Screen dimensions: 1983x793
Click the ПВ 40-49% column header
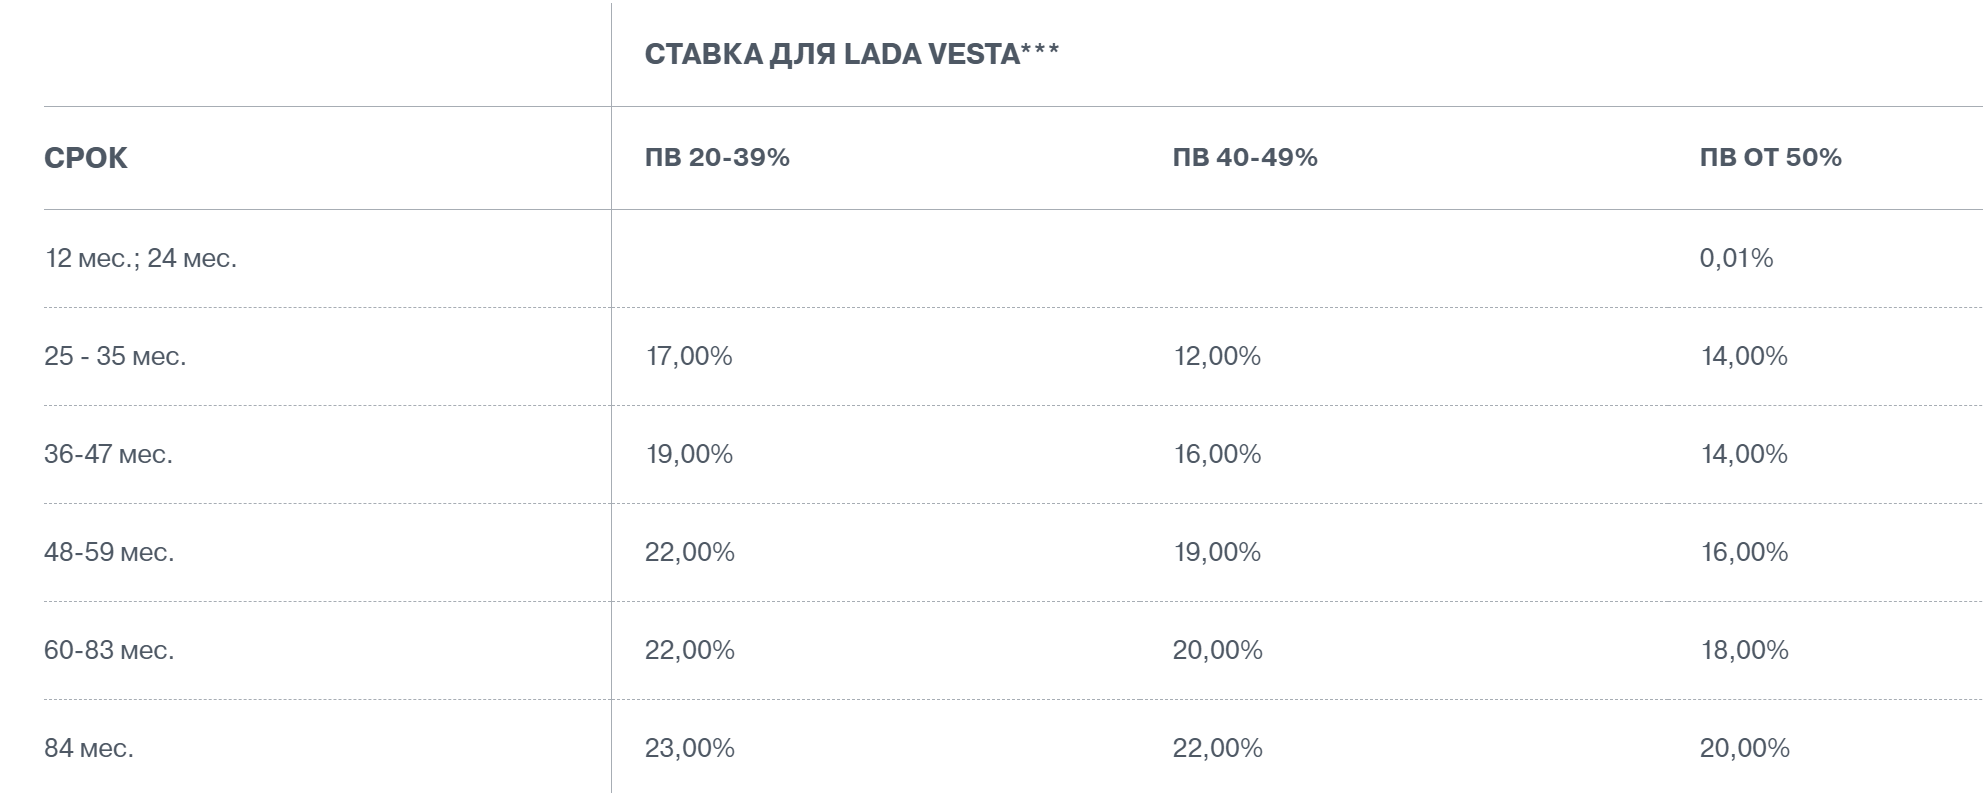1245,157
